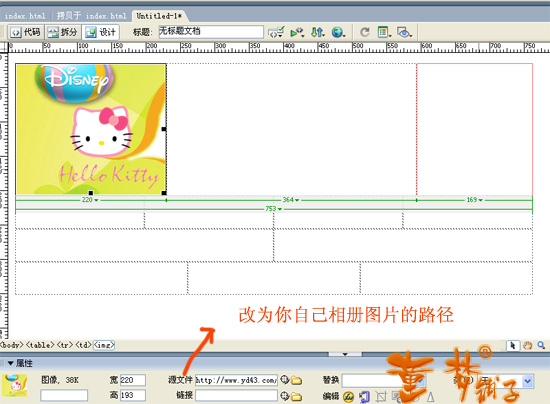Click the 高 height field showing 193
Viewport: 550px width, 404px height.
coord(133,395)
